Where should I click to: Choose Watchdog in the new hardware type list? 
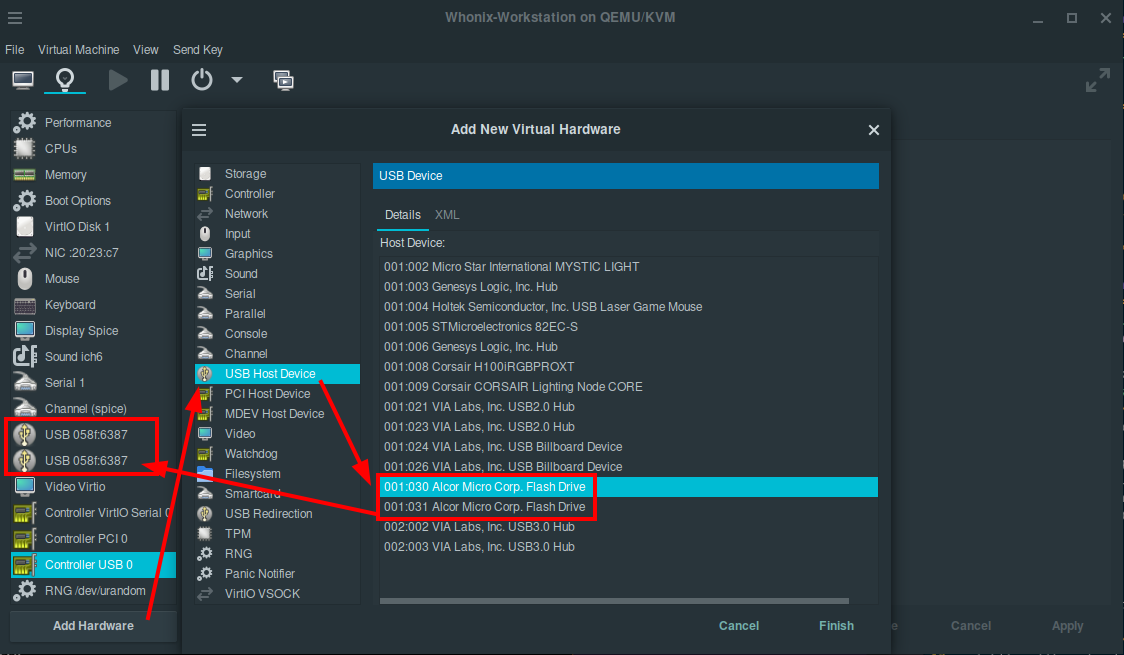277,454
